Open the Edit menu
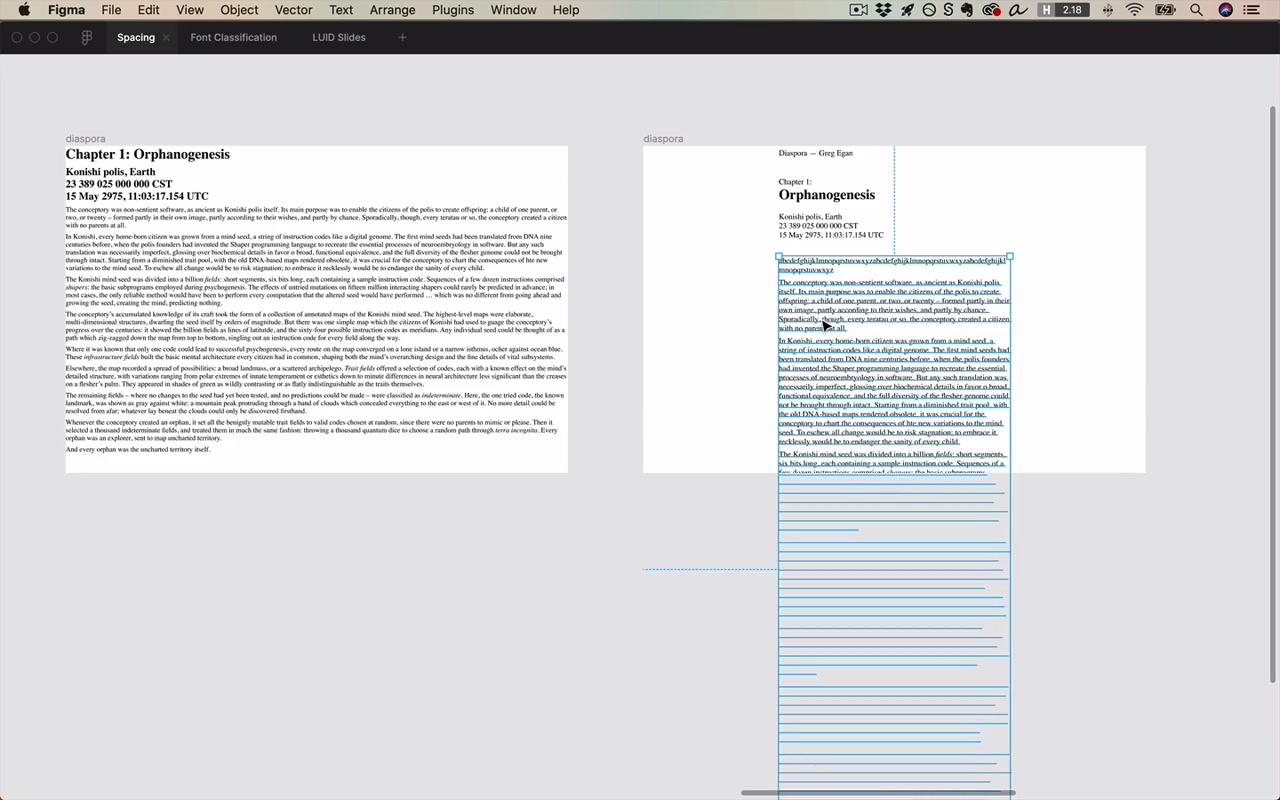Viewport: 1280px width, 800px height. coord(148,10)
